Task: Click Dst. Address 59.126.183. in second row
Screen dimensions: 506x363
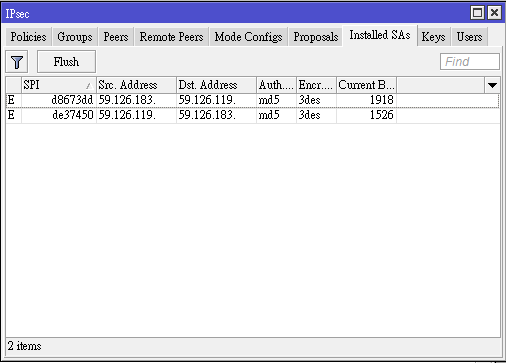Action: (x=207, y=115)
